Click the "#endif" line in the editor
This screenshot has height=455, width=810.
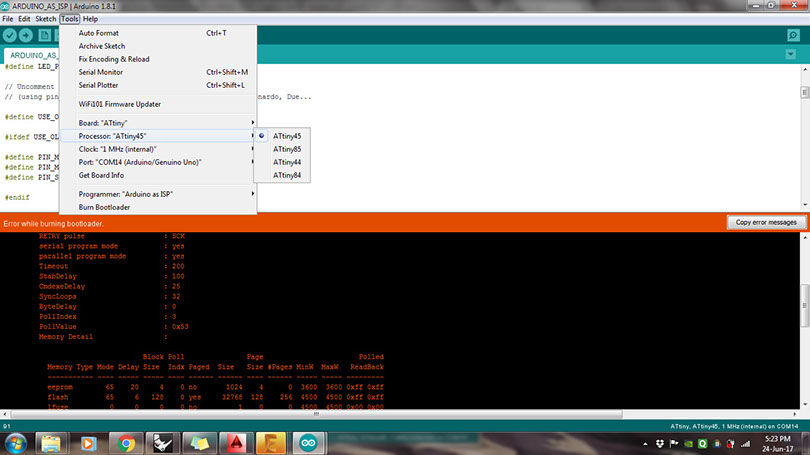[17, 197]
